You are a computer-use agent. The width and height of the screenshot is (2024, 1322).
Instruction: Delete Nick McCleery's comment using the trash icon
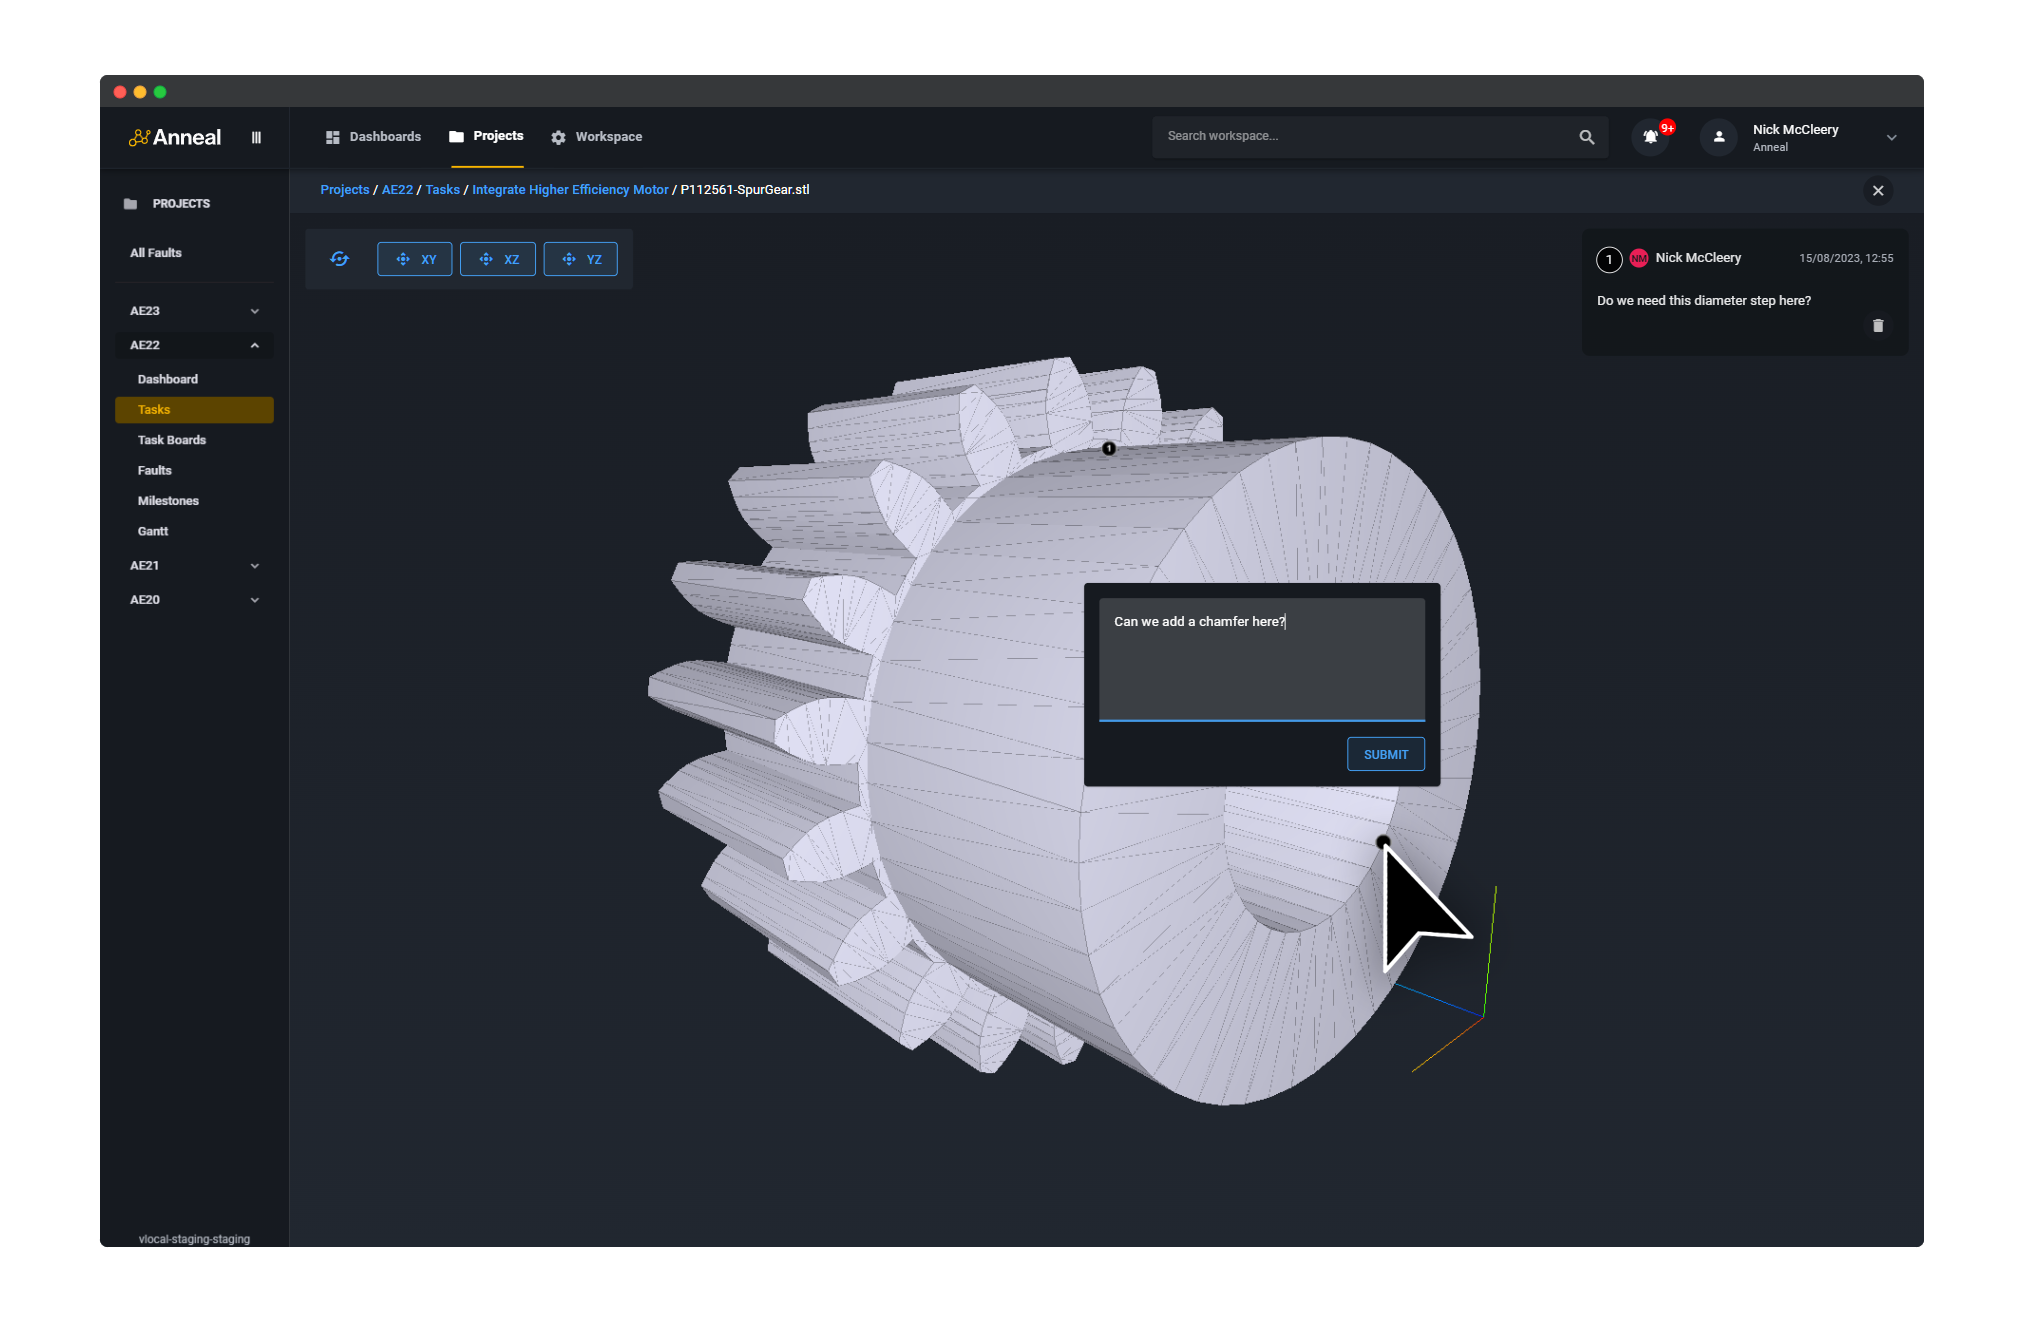pos(1878,325)
